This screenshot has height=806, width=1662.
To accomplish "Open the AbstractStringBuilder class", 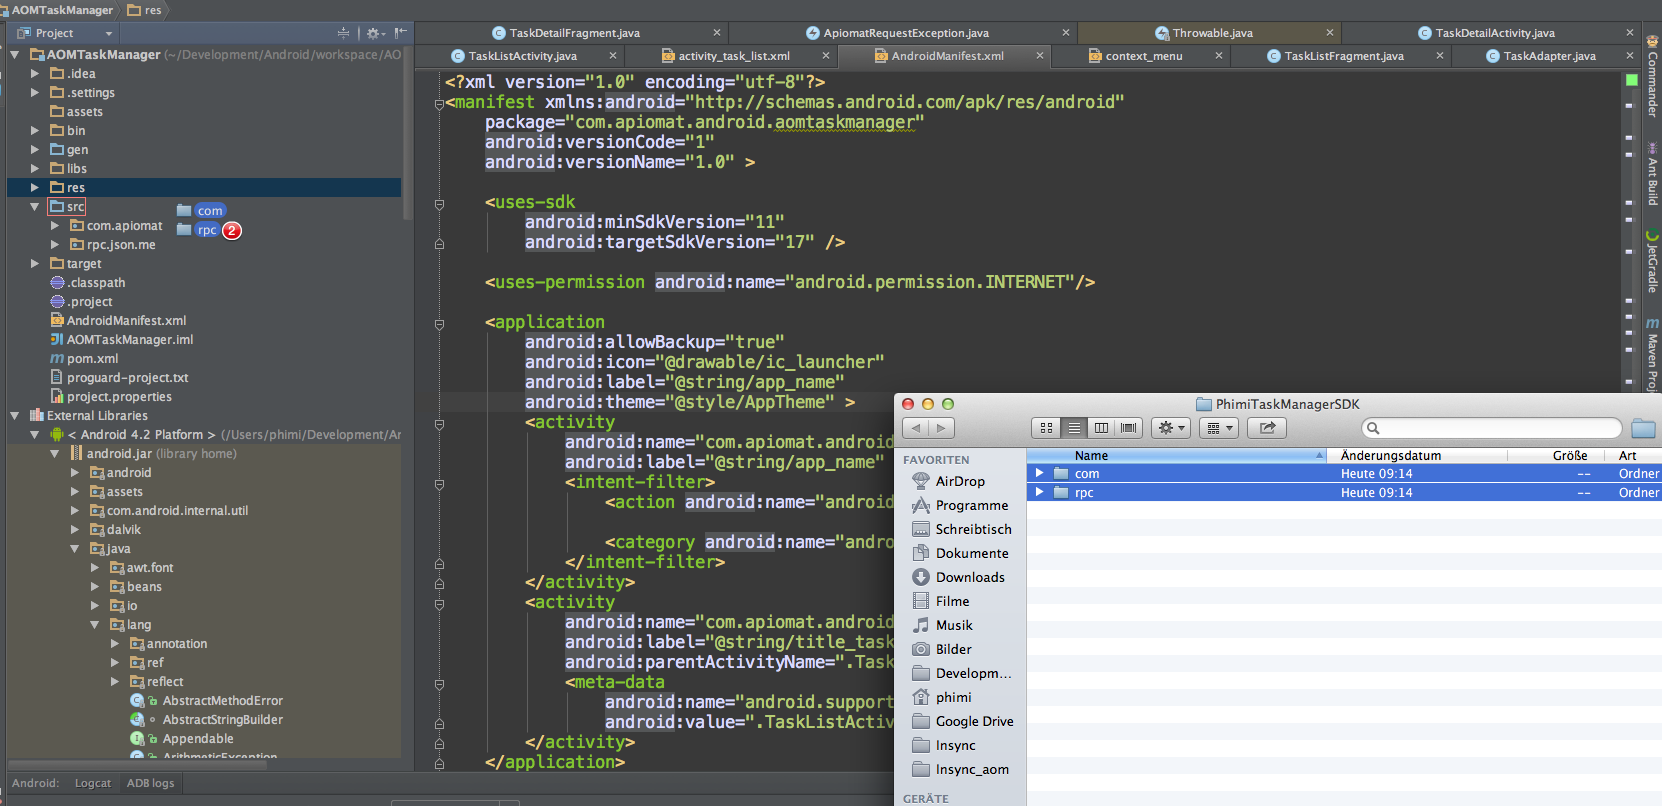I will (207, 720).
